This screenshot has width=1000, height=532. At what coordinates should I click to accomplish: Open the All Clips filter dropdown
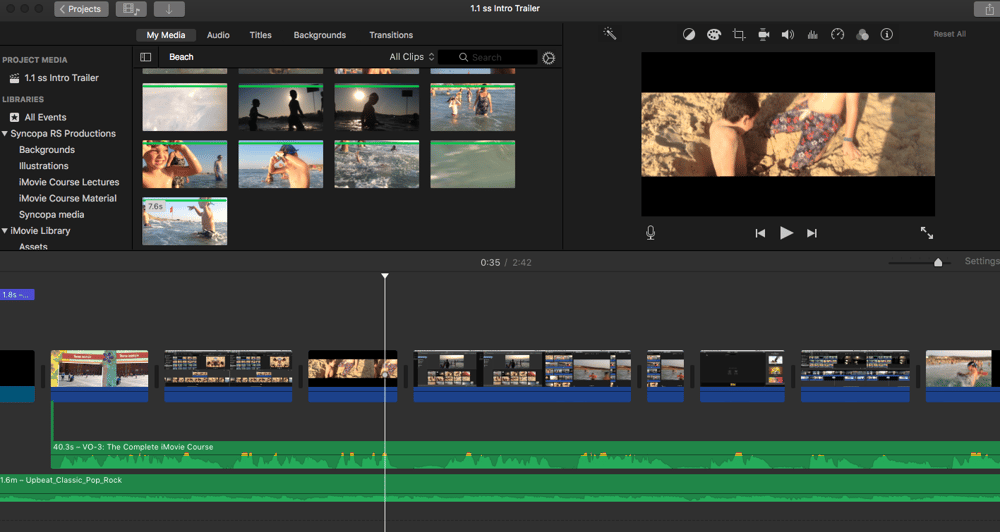pyautogui.click(x=412, y=57)
